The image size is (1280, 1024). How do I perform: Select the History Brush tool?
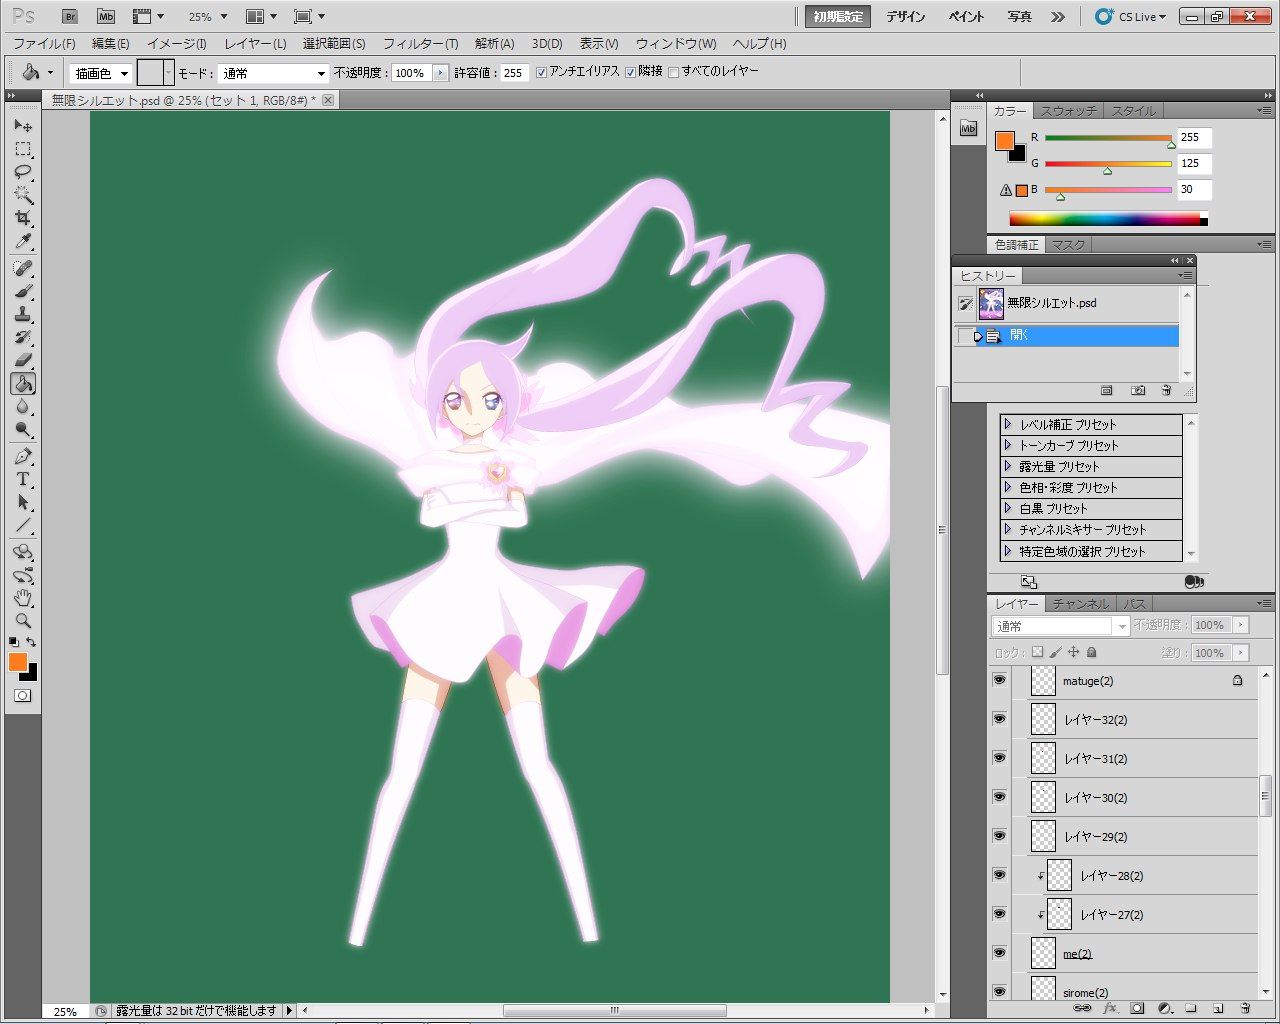click(23, 338)
